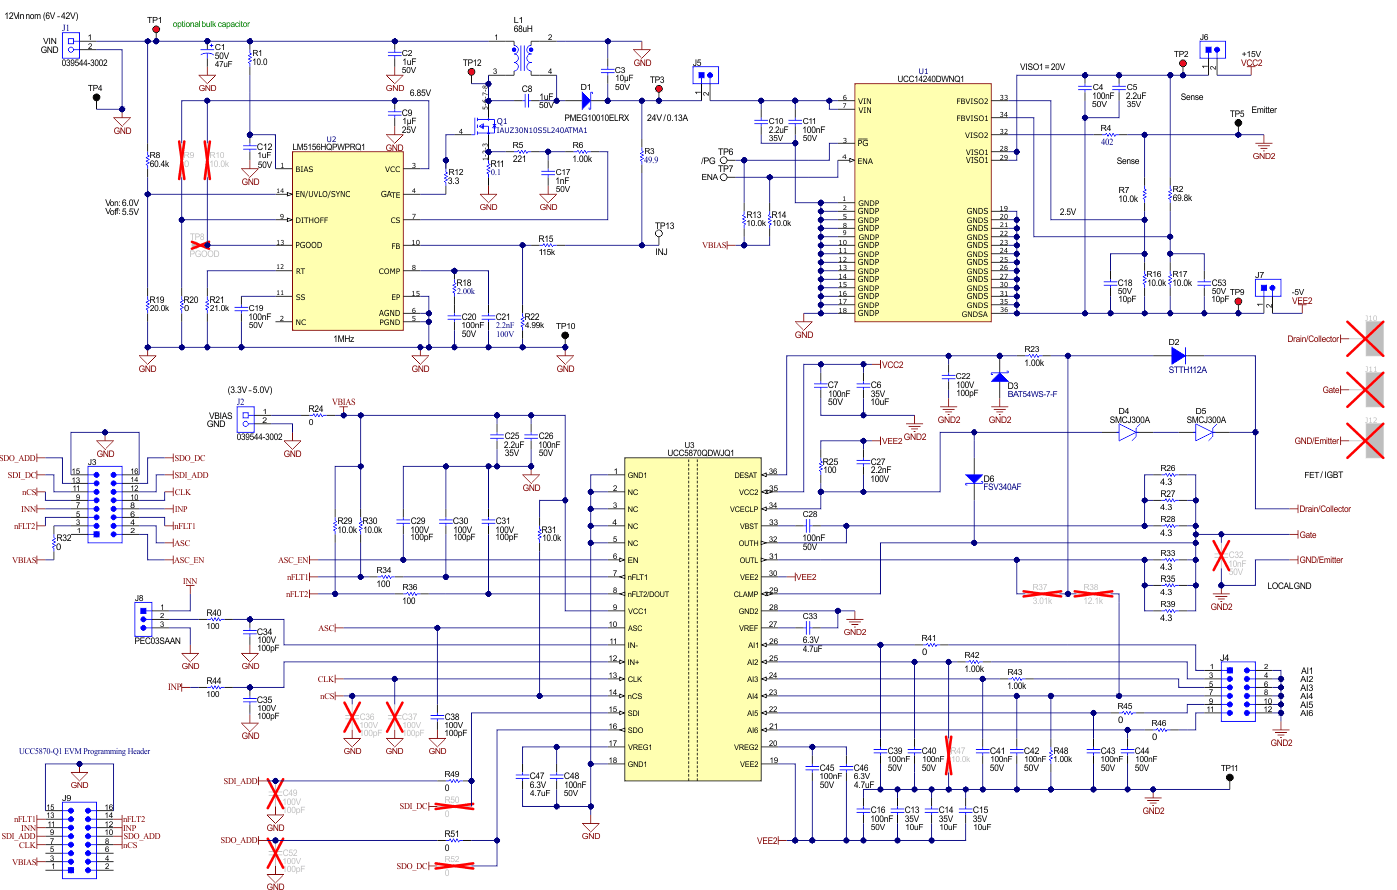Select the "PEC03SAAN" part number text

(158, 641)
